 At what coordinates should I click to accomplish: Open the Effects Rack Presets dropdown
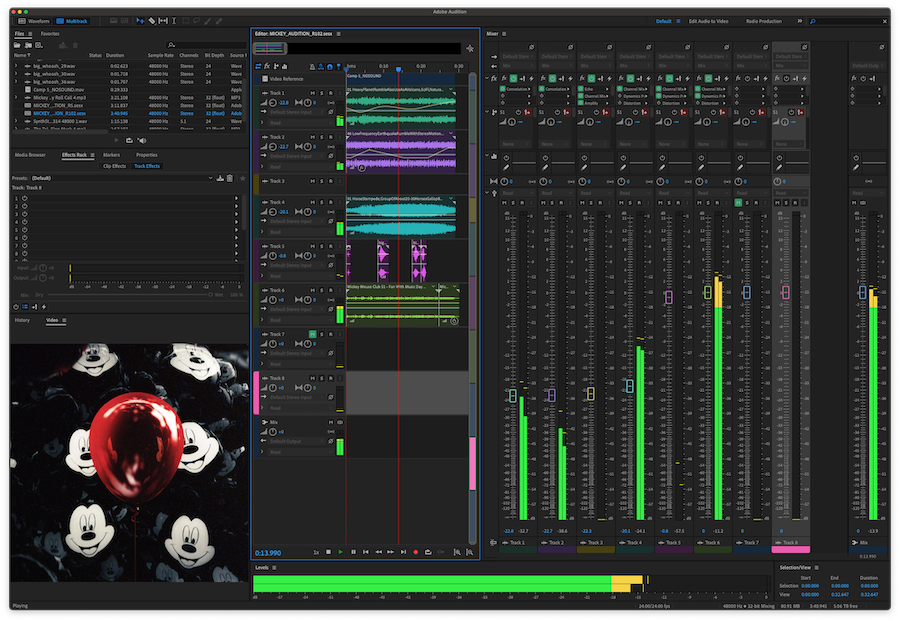coord(122,178)
